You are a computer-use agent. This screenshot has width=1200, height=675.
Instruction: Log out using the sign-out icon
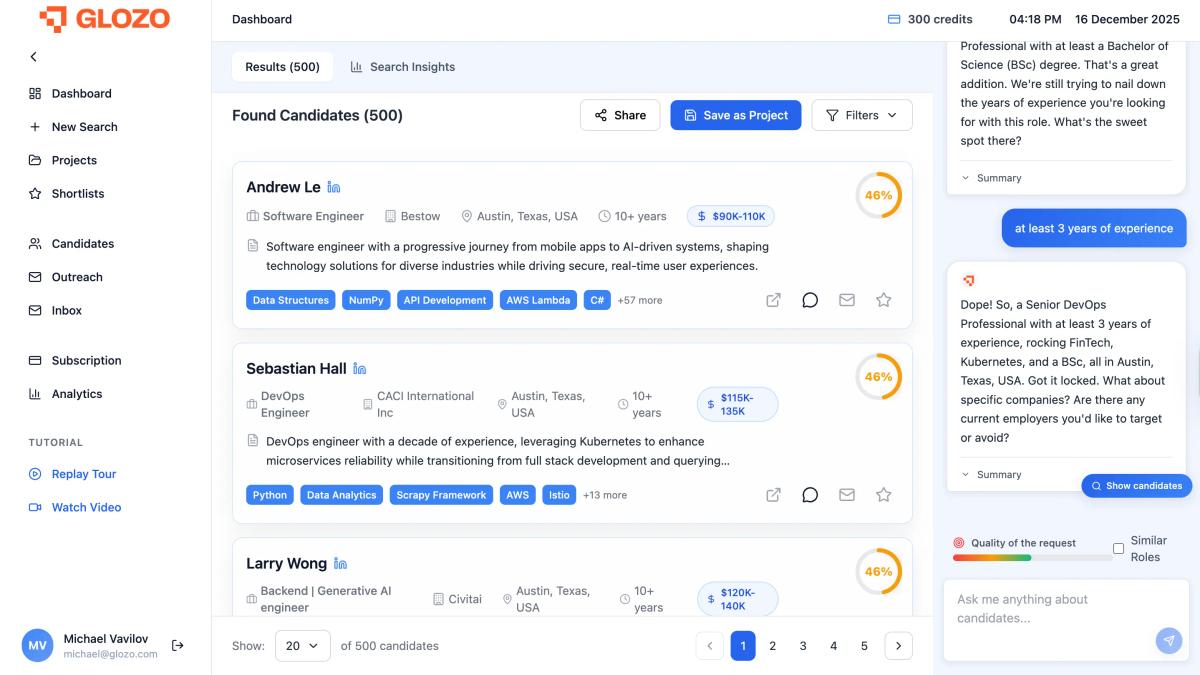[178, 645]
